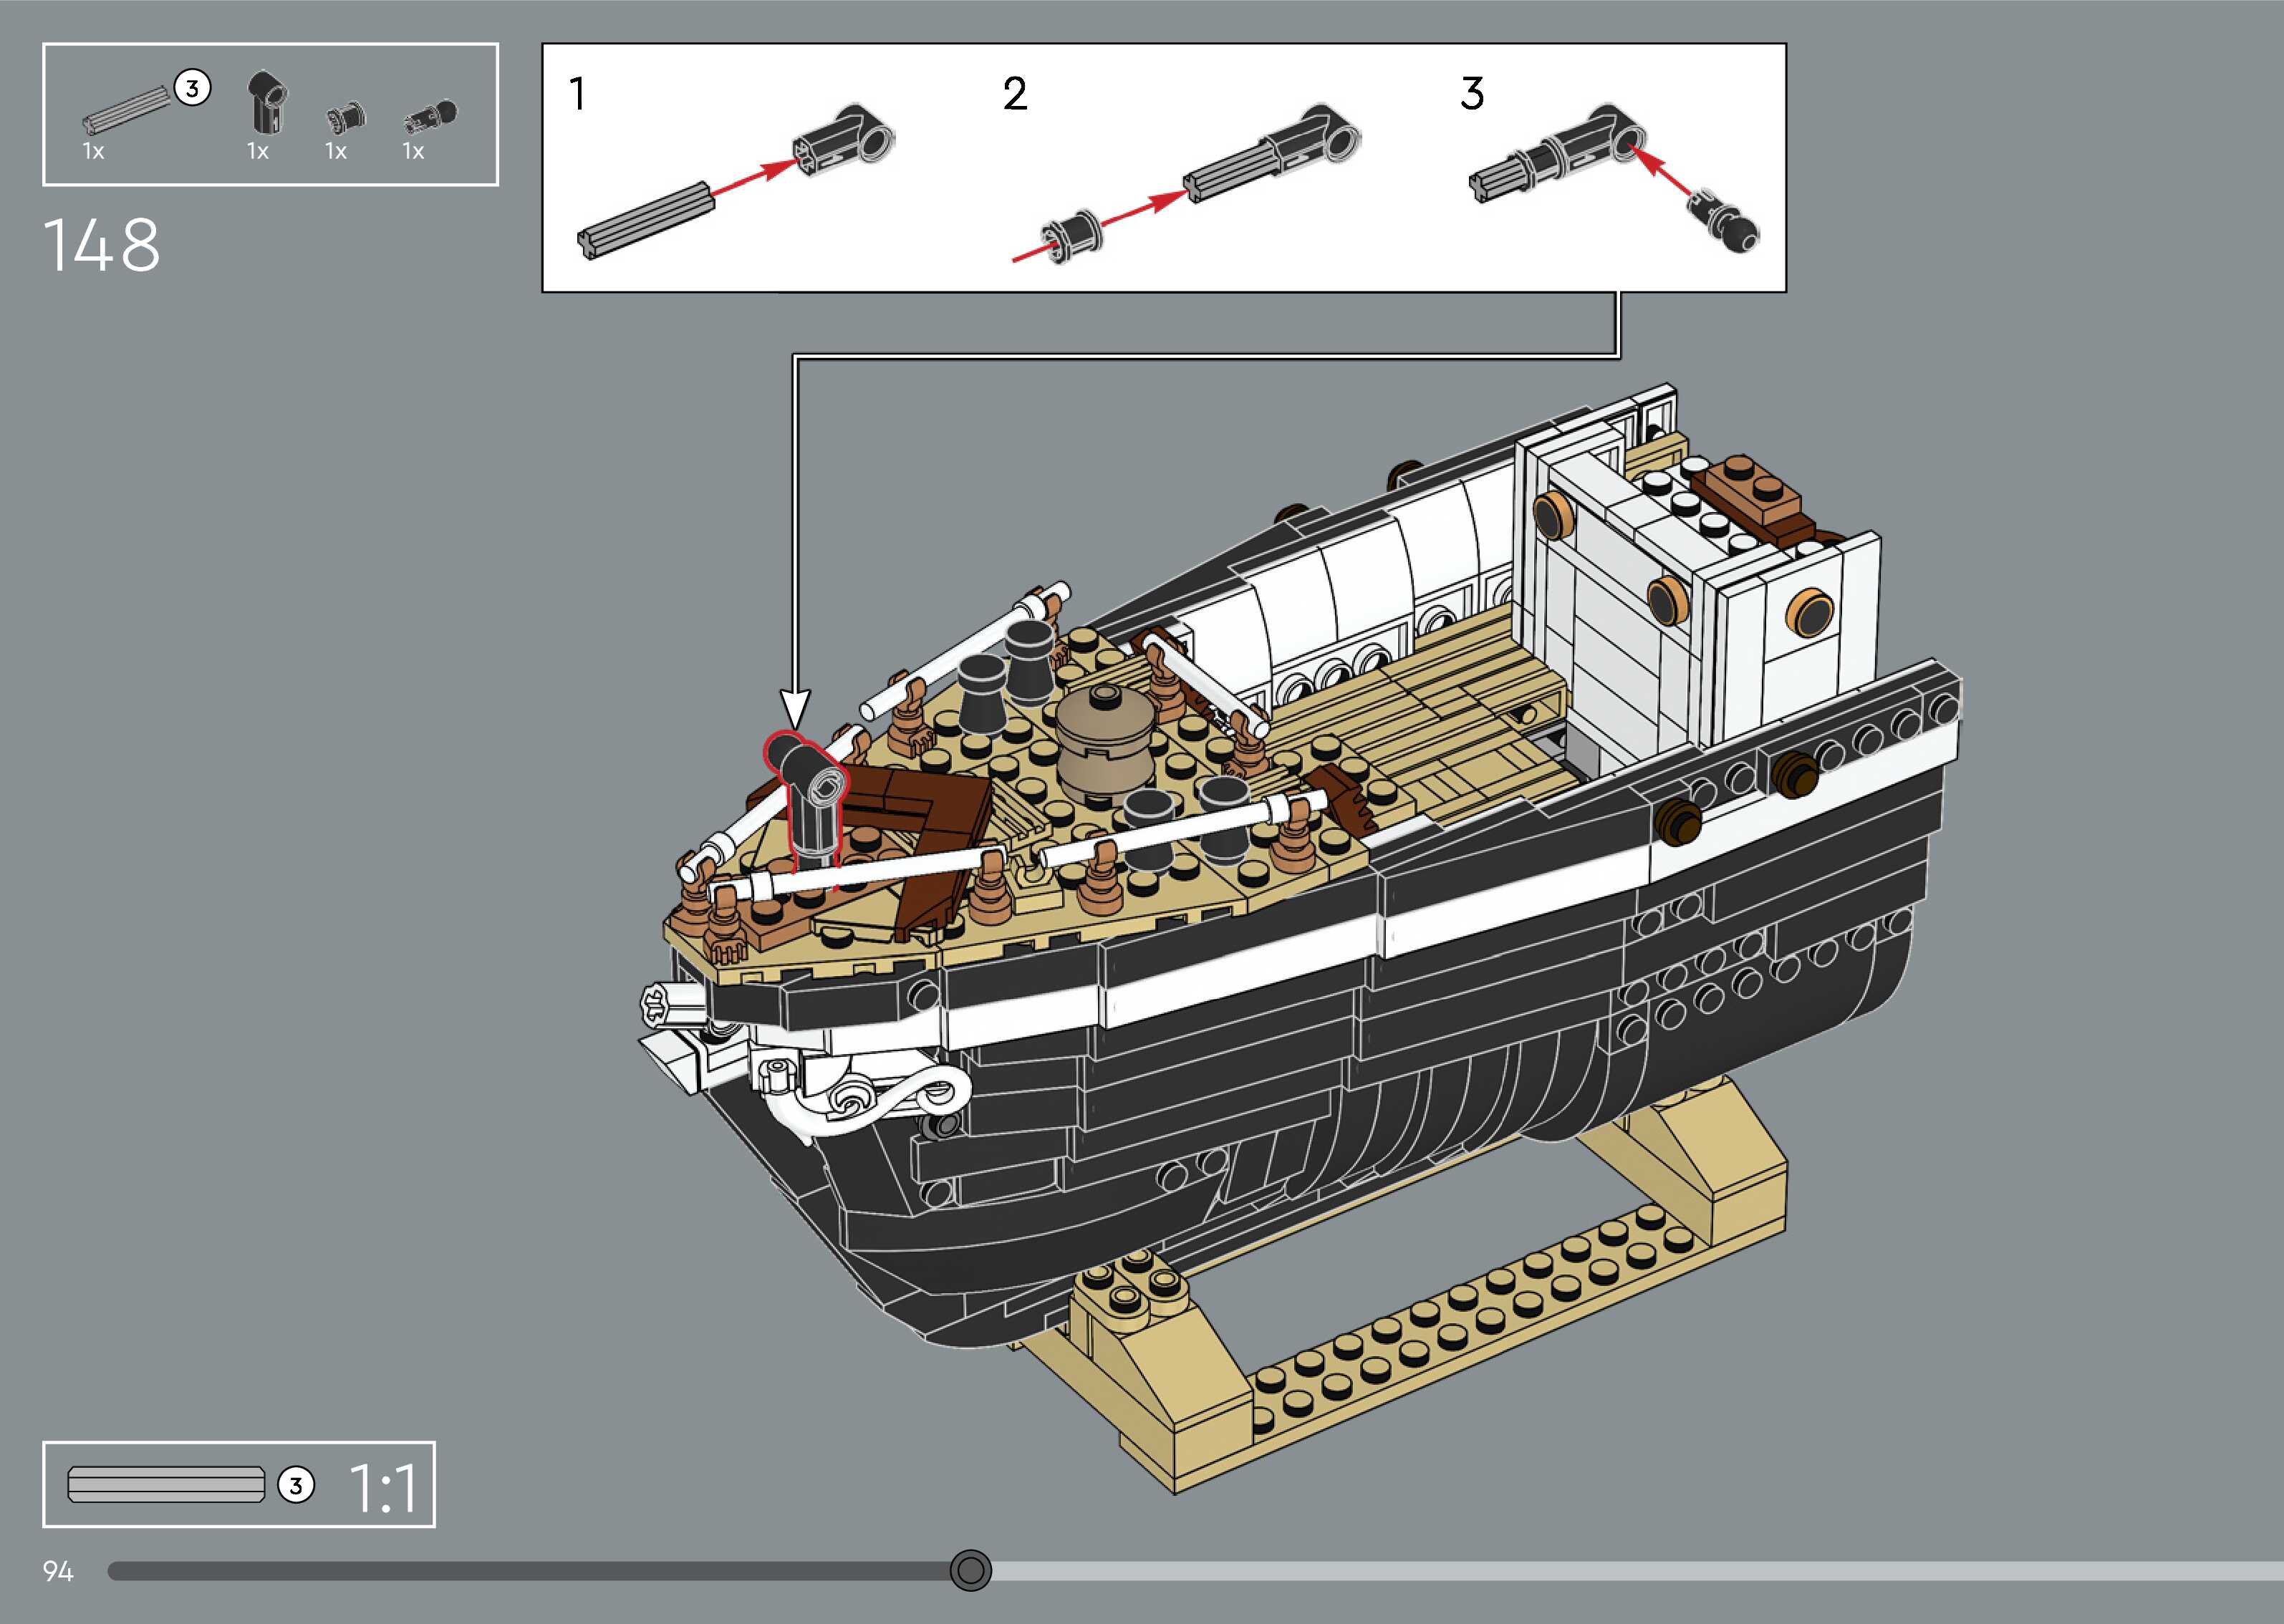Click the full-size axle in scale box

click(x=166, y=1484)
